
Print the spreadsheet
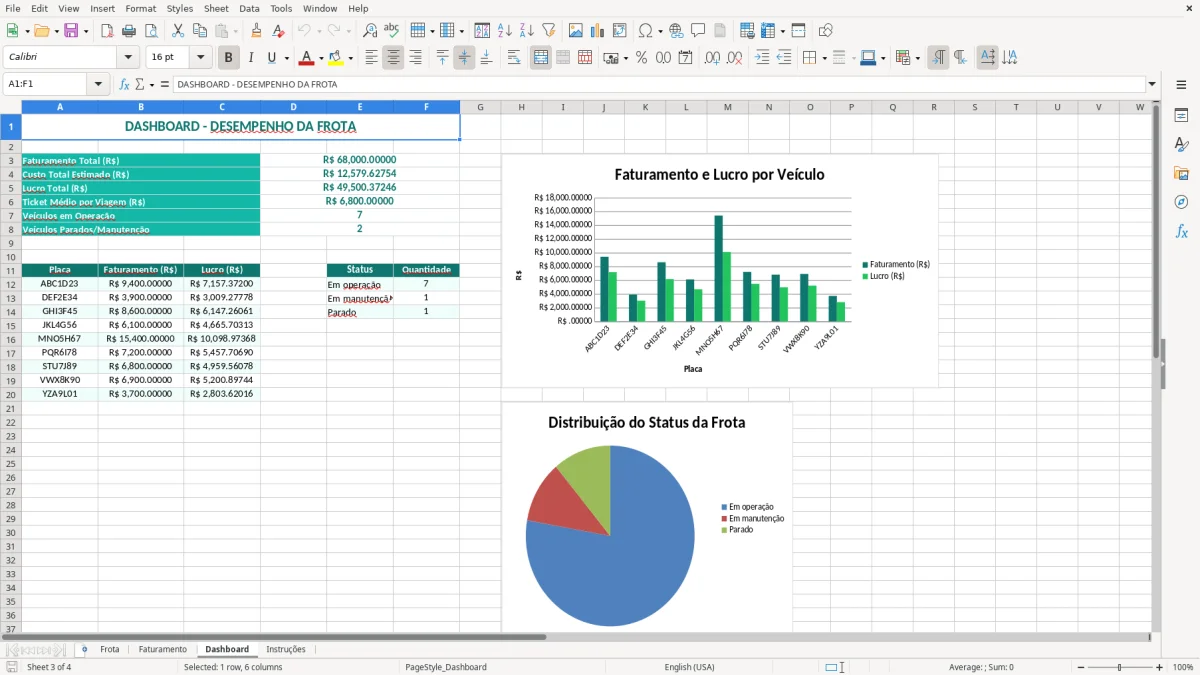(129, 31)
